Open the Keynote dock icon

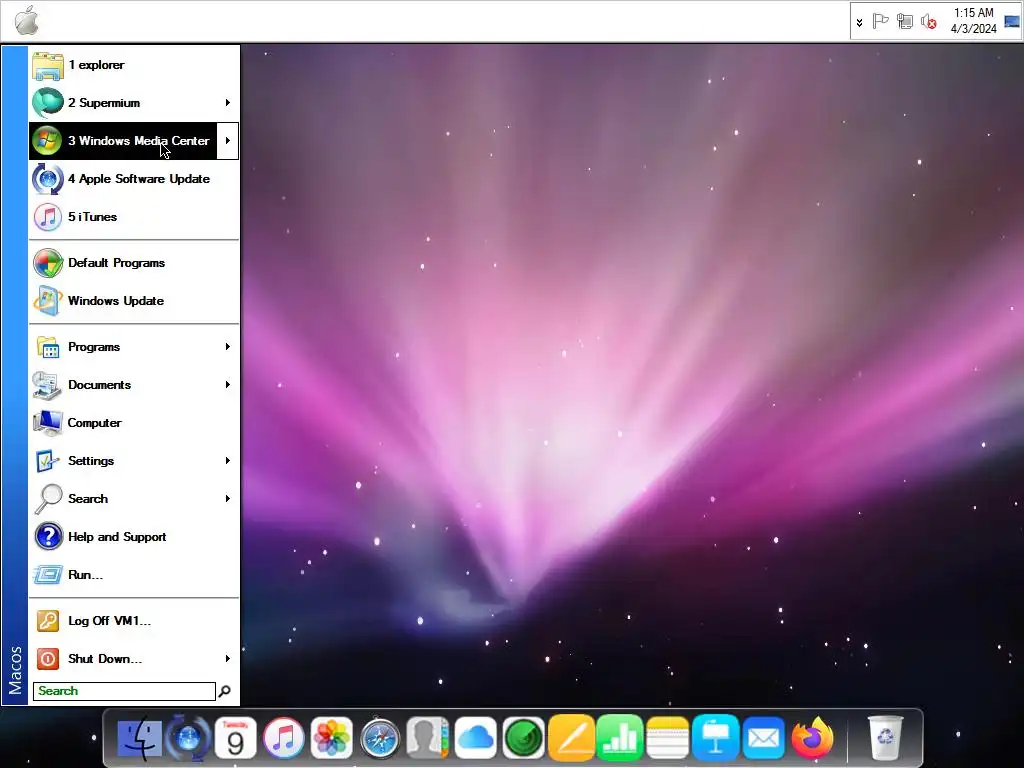tap(716, 739)
